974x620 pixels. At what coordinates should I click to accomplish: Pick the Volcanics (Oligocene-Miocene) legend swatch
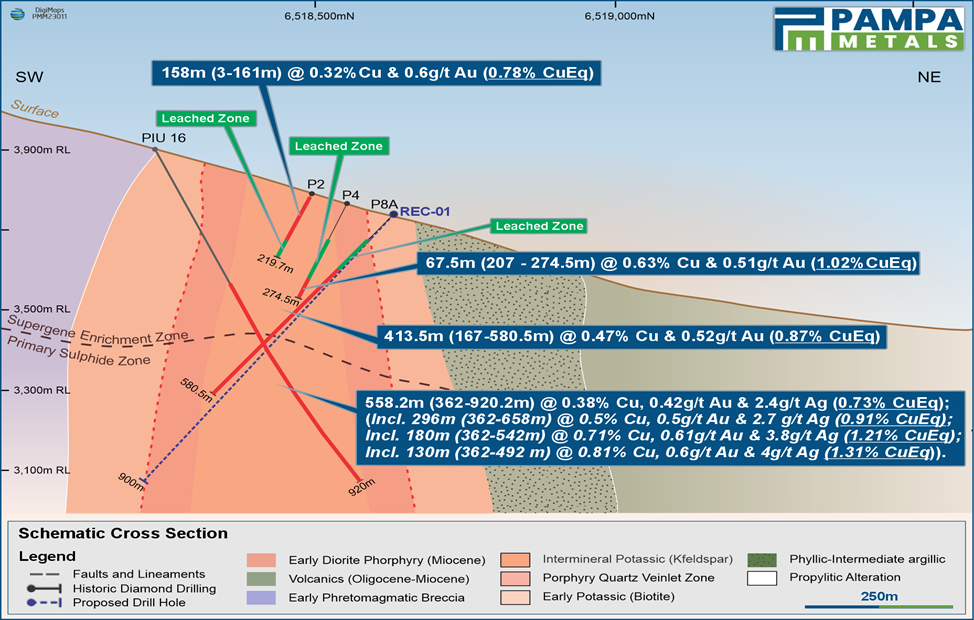coord(261,578)
